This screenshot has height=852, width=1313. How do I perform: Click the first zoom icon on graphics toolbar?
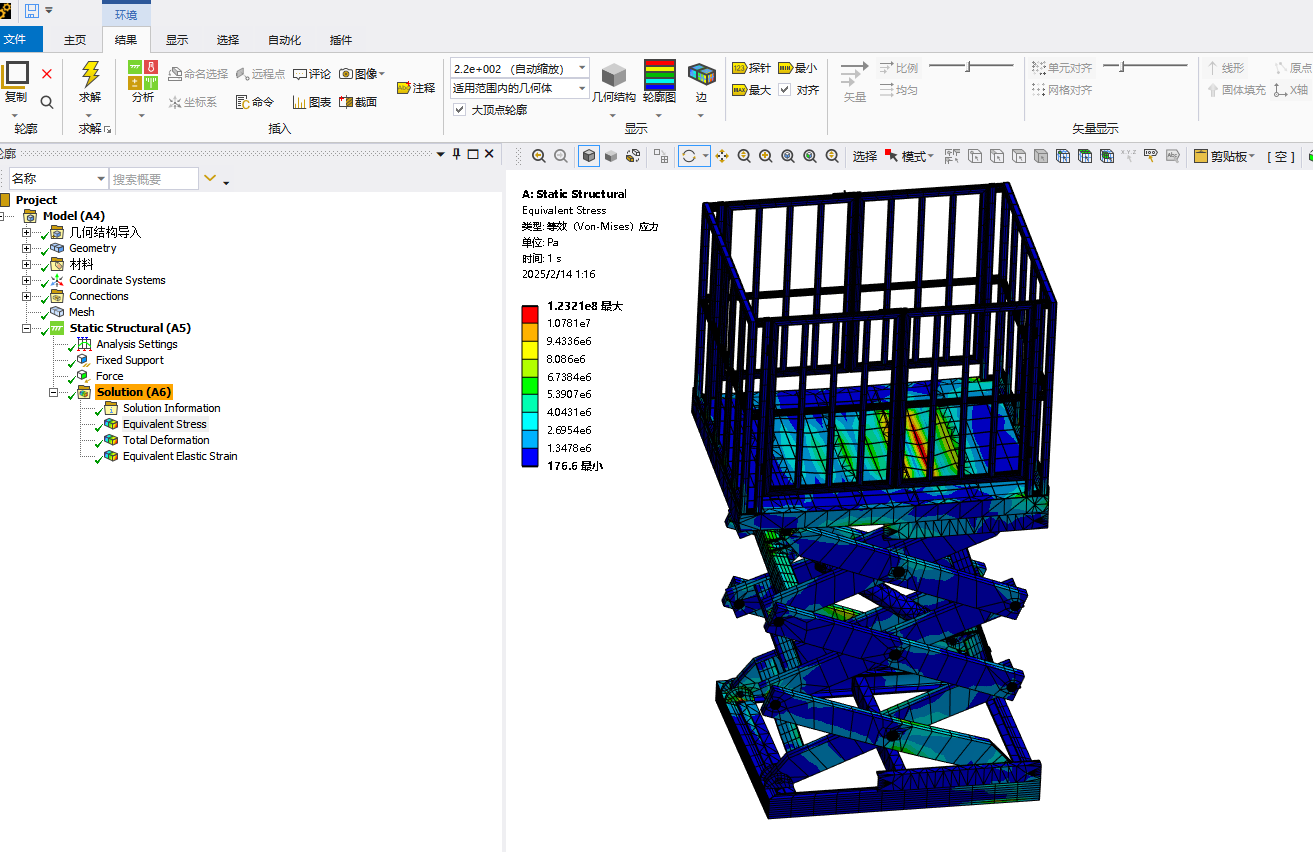[539, 156]
